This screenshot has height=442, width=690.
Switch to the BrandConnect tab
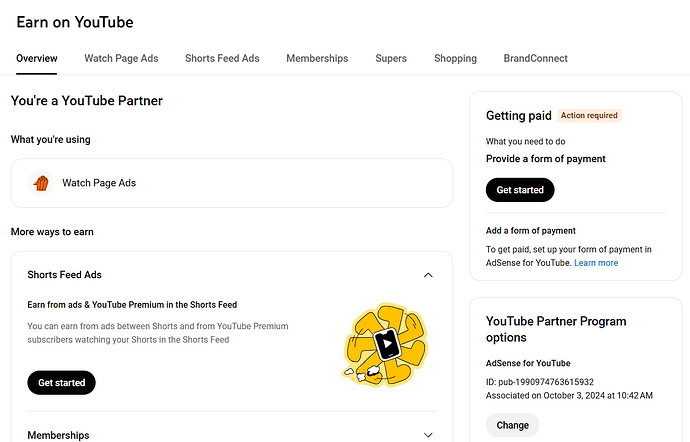tap(536, 59)
